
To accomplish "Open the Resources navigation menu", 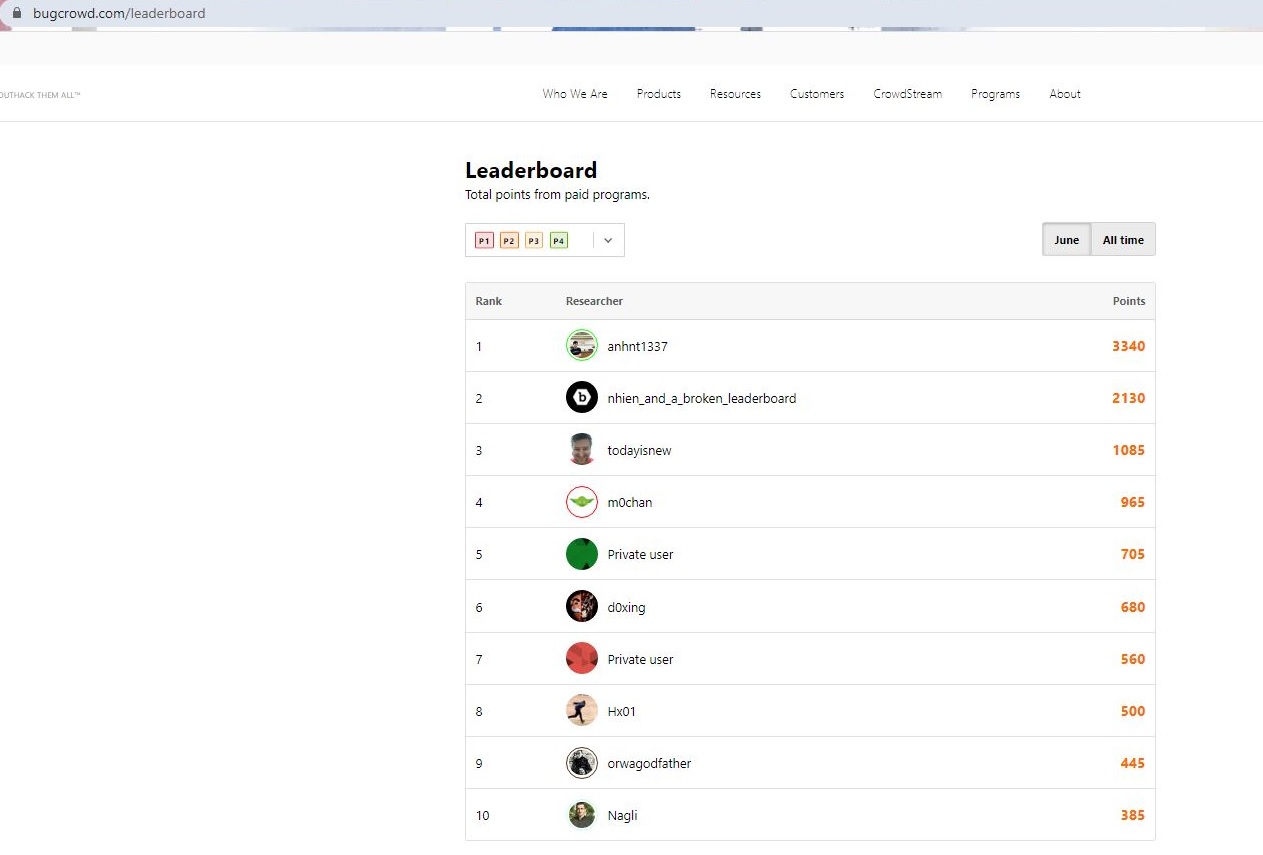I will [x=735, y=94].
